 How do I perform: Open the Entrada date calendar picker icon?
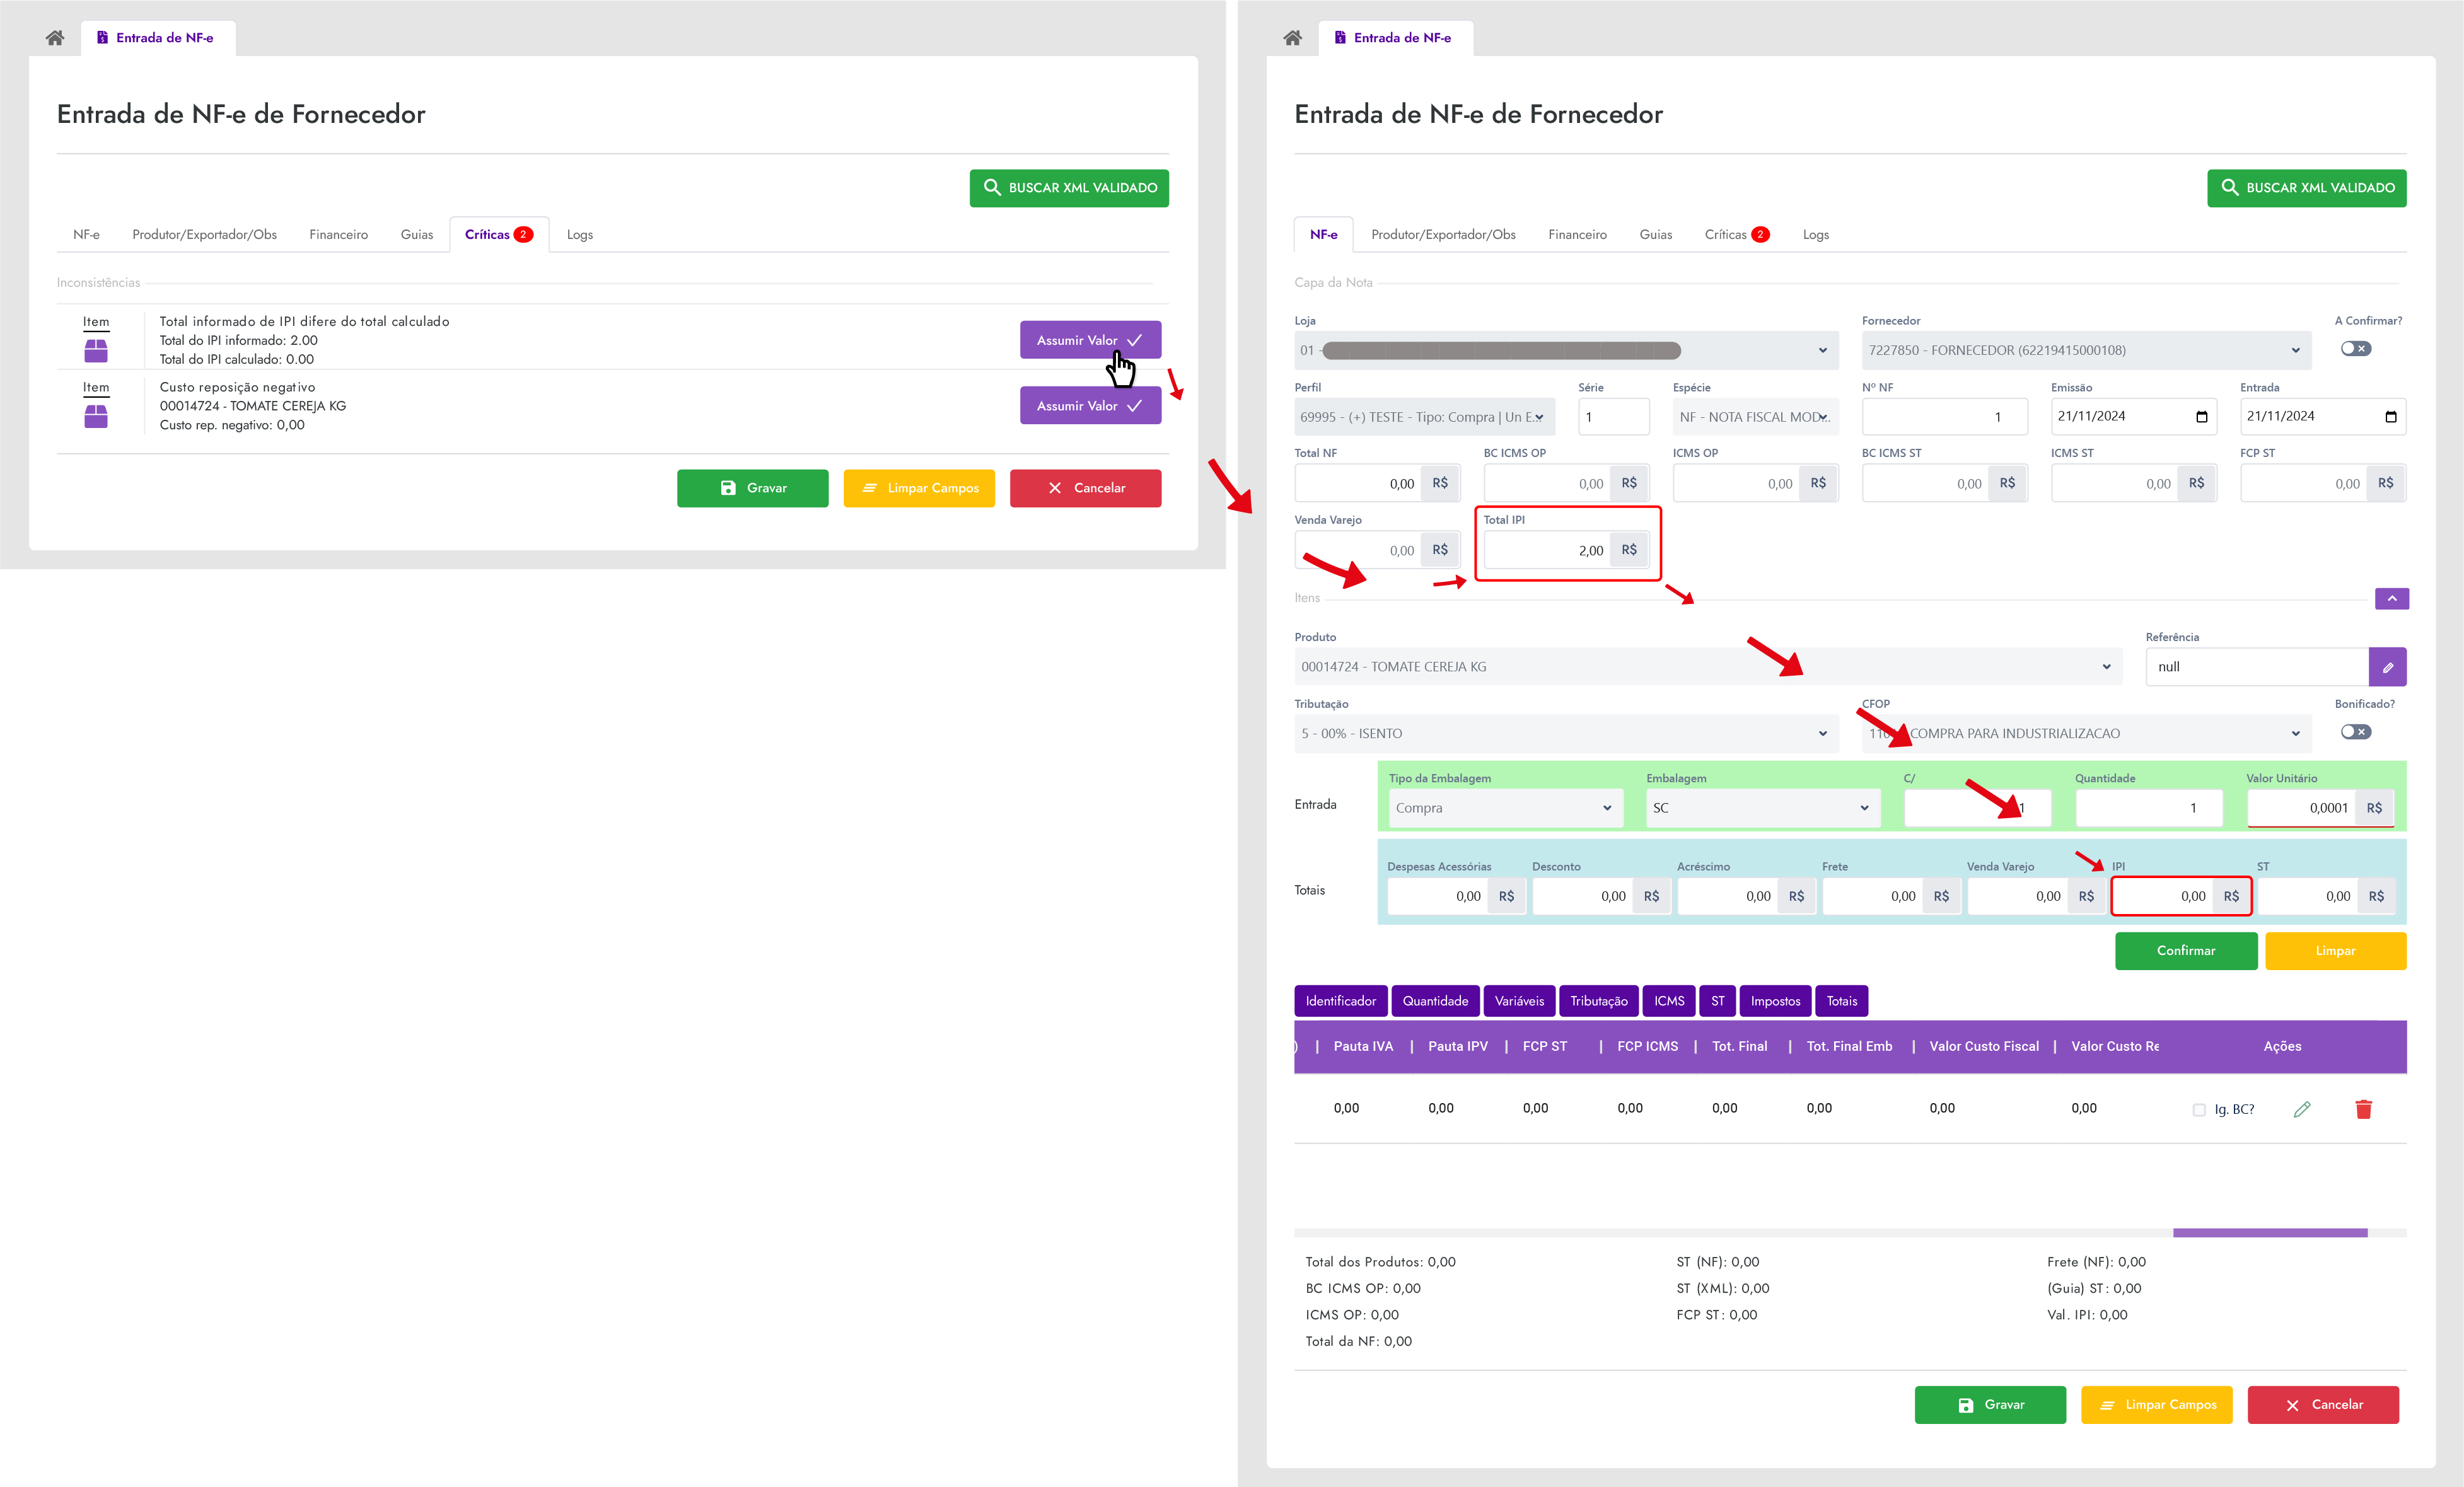[x=2390, y=417]
